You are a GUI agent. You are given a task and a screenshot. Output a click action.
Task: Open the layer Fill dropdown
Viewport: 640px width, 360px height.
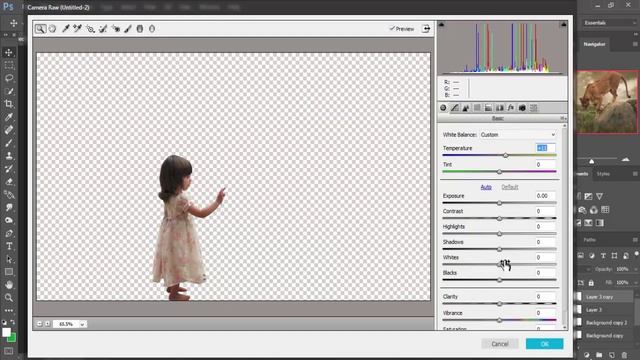click(x=635, y=282)
